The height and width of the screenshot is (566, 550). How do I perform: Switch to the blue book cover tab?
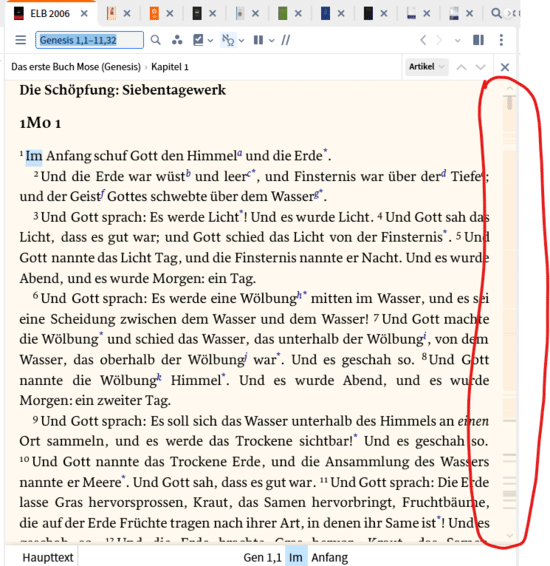(326, 14)
